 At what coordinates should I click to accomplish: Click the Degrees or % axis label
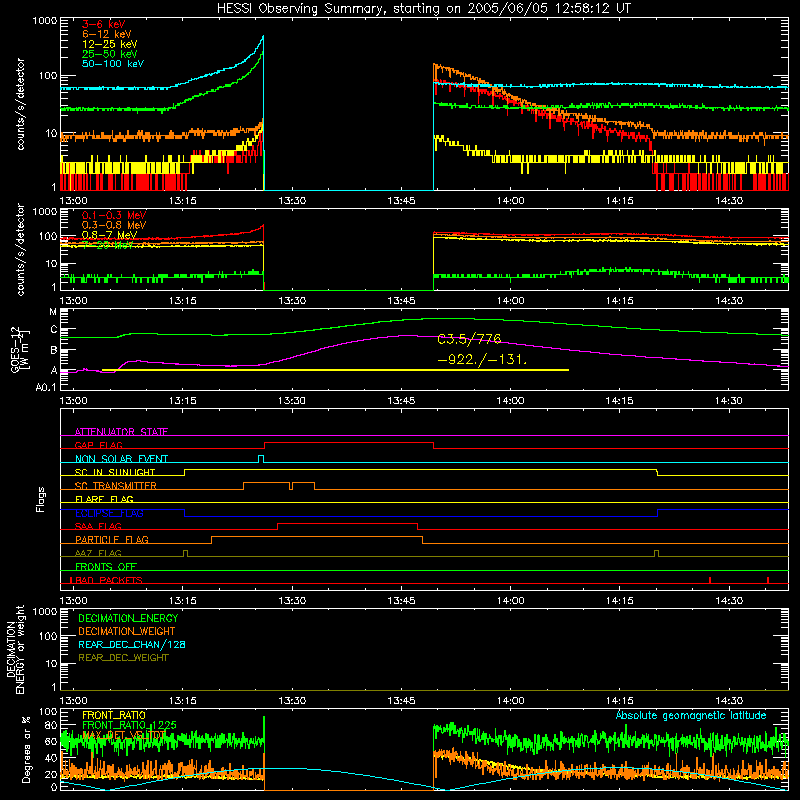[x=26, y=749]
